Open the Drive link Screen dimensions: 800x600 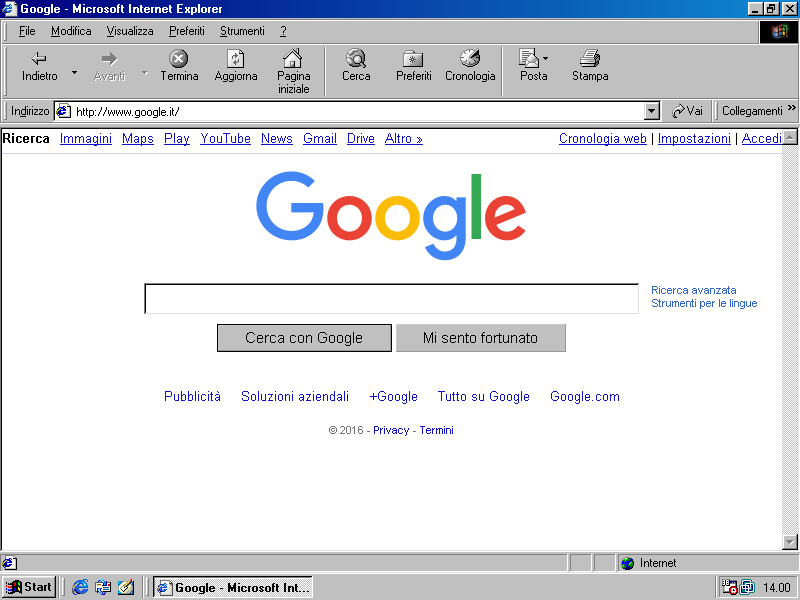point(361,139)
